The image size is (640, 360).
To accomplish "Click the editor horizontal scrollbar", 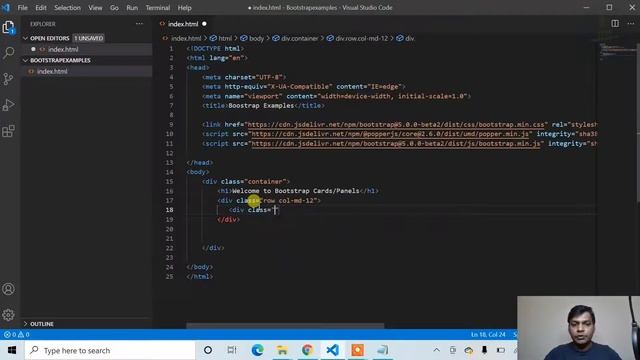I will 285,325.
